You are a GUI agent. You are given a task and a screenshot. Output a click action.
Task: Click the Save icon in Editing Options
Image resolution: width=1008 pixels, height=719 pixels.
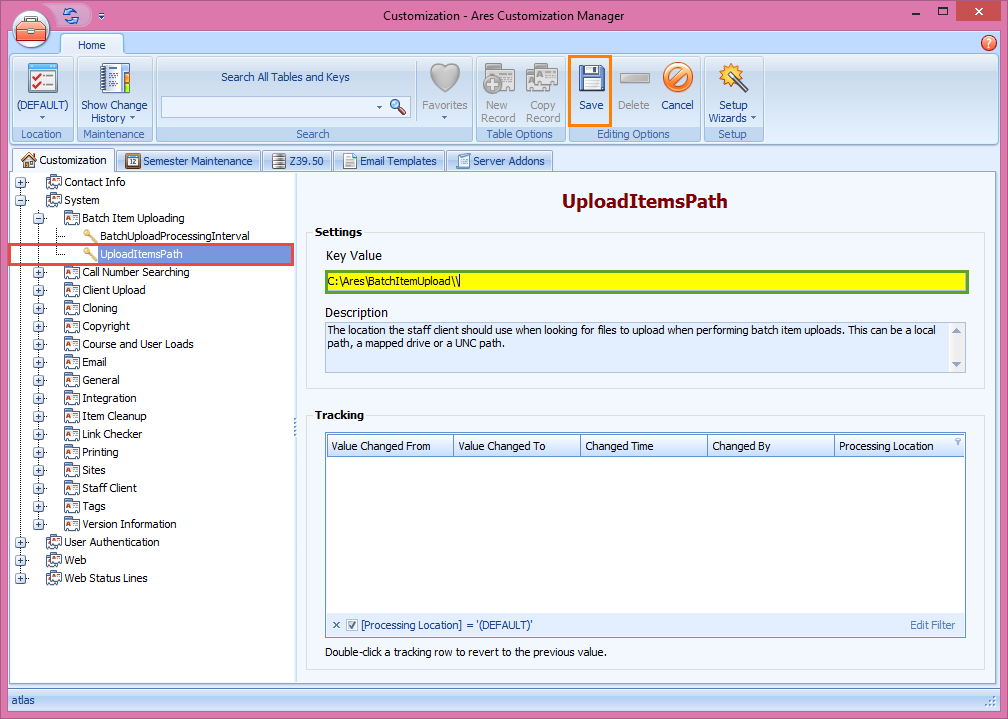(590, 78)
